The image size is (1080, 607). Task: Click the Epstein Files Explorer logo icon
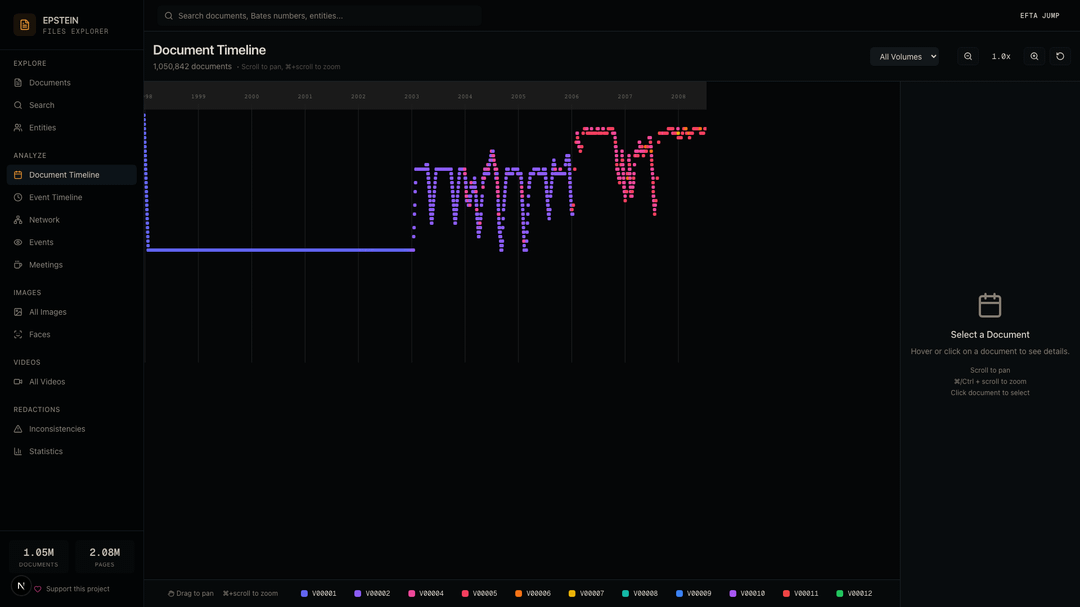click(25, 25)
